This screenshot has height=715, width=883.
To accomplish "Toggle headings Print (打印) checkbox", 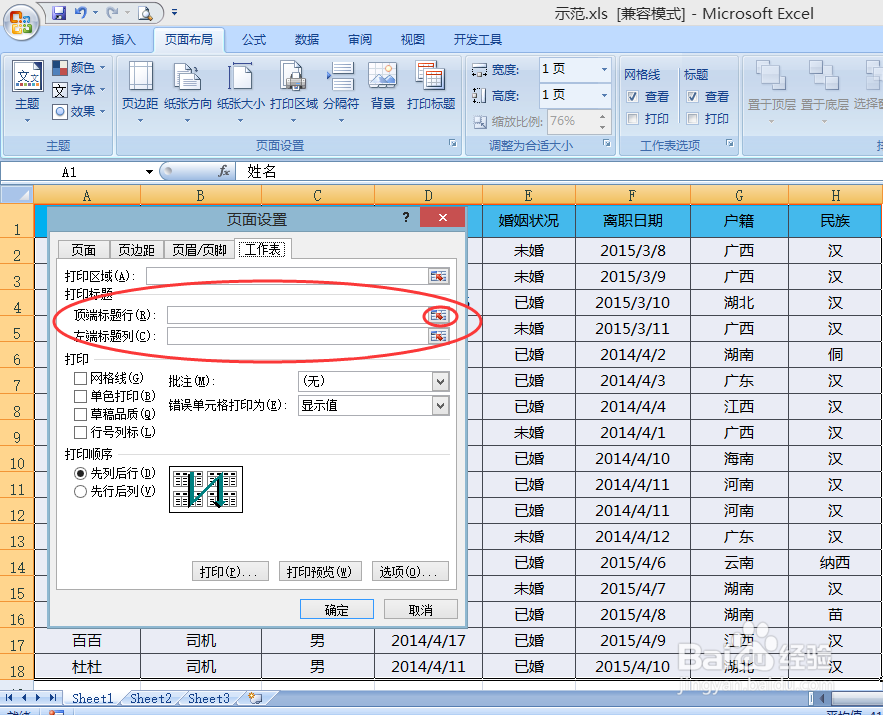I will click(x=693, y=119).
